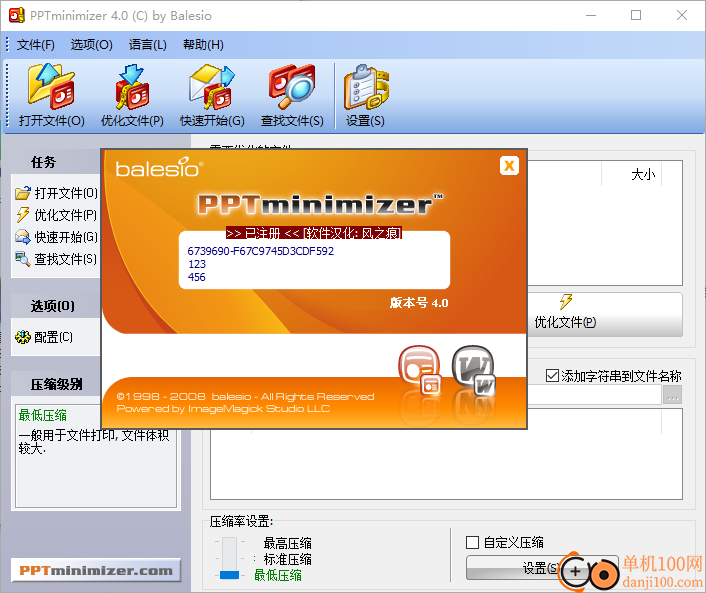Click the Word icon in About dialog

pos(474,370)
